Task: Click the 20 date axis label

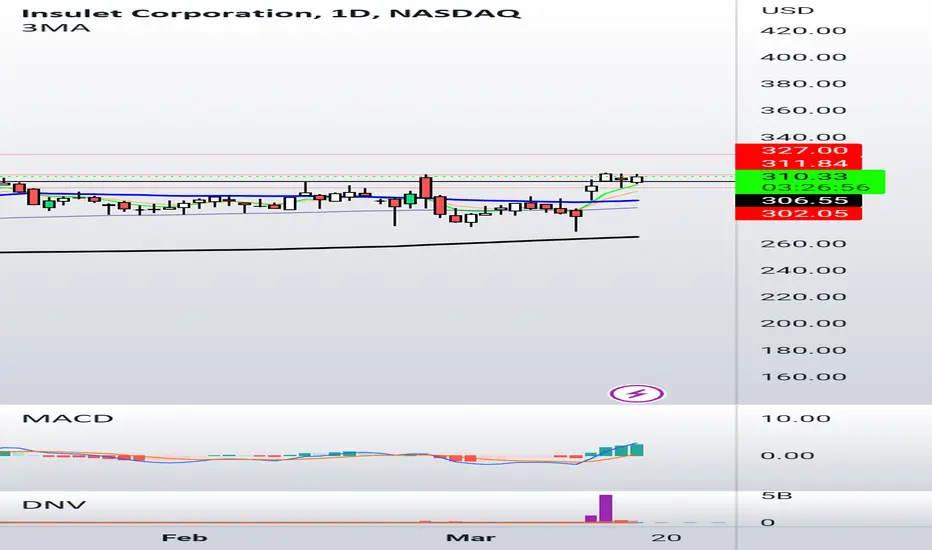Action: pyautogui.click(x=666, y=538)
